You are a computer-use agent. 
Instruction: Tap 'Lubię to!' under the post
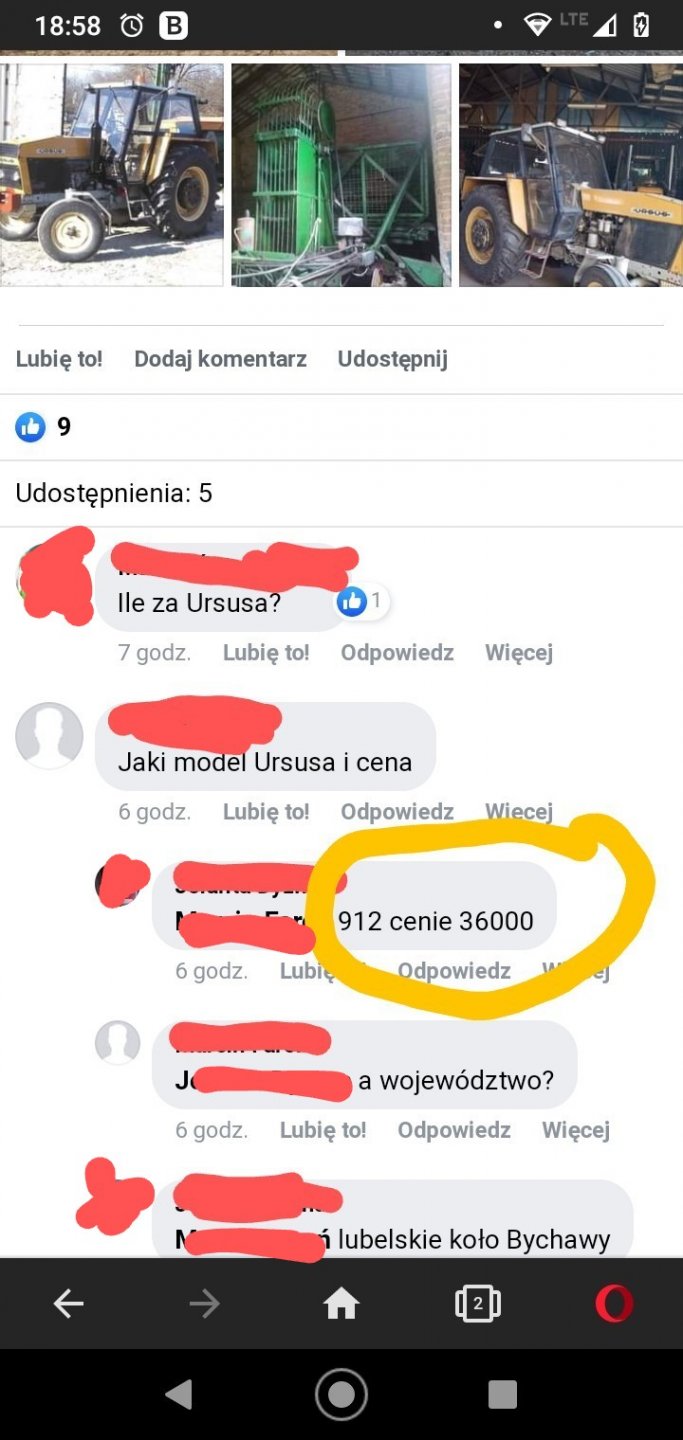click(59, 359)
